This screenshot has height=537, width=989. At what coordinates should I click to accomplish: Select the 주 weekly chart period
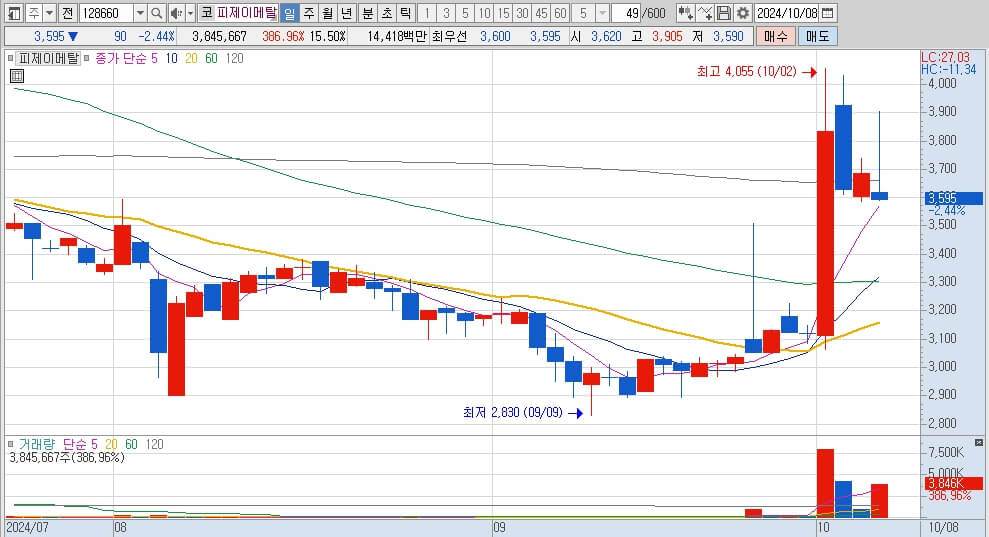pos(308,13)
